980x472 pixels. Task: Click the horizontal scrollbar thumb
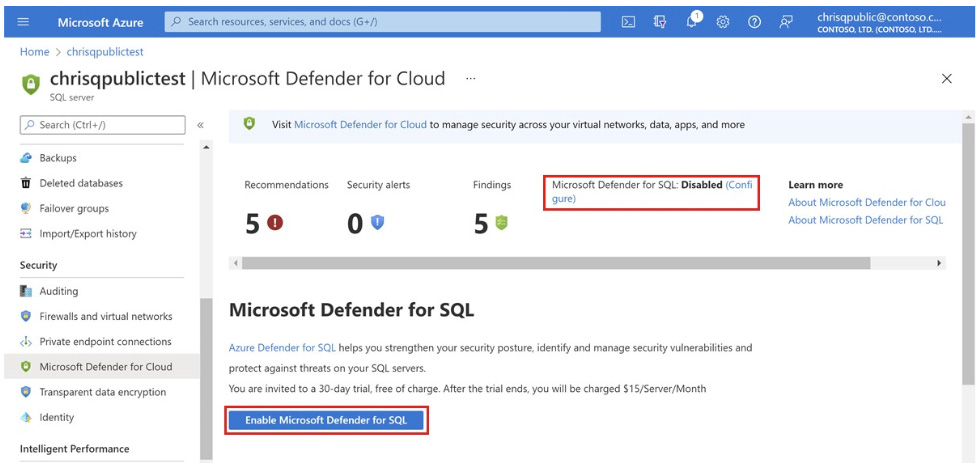pos(556,263)
